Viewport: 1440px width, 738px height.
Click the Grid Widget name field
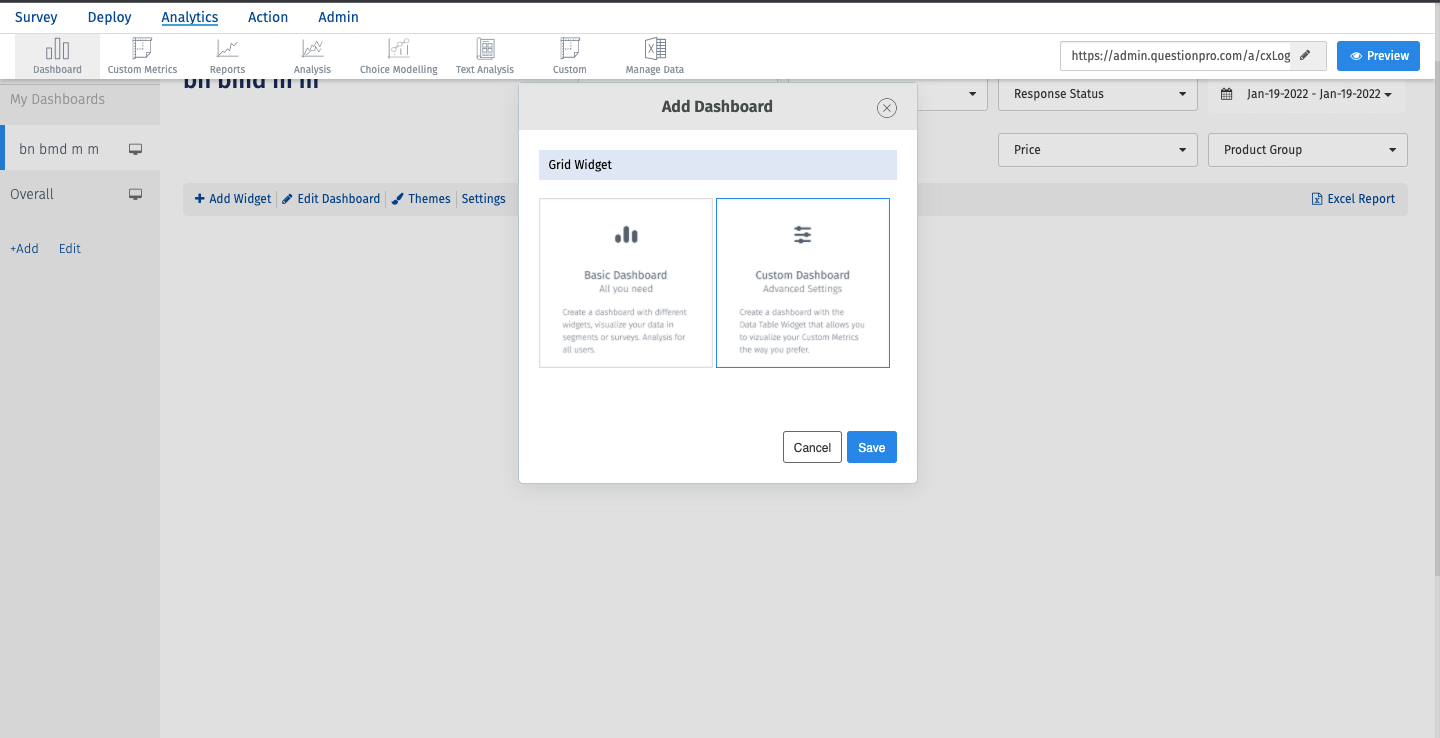point(717,164)
